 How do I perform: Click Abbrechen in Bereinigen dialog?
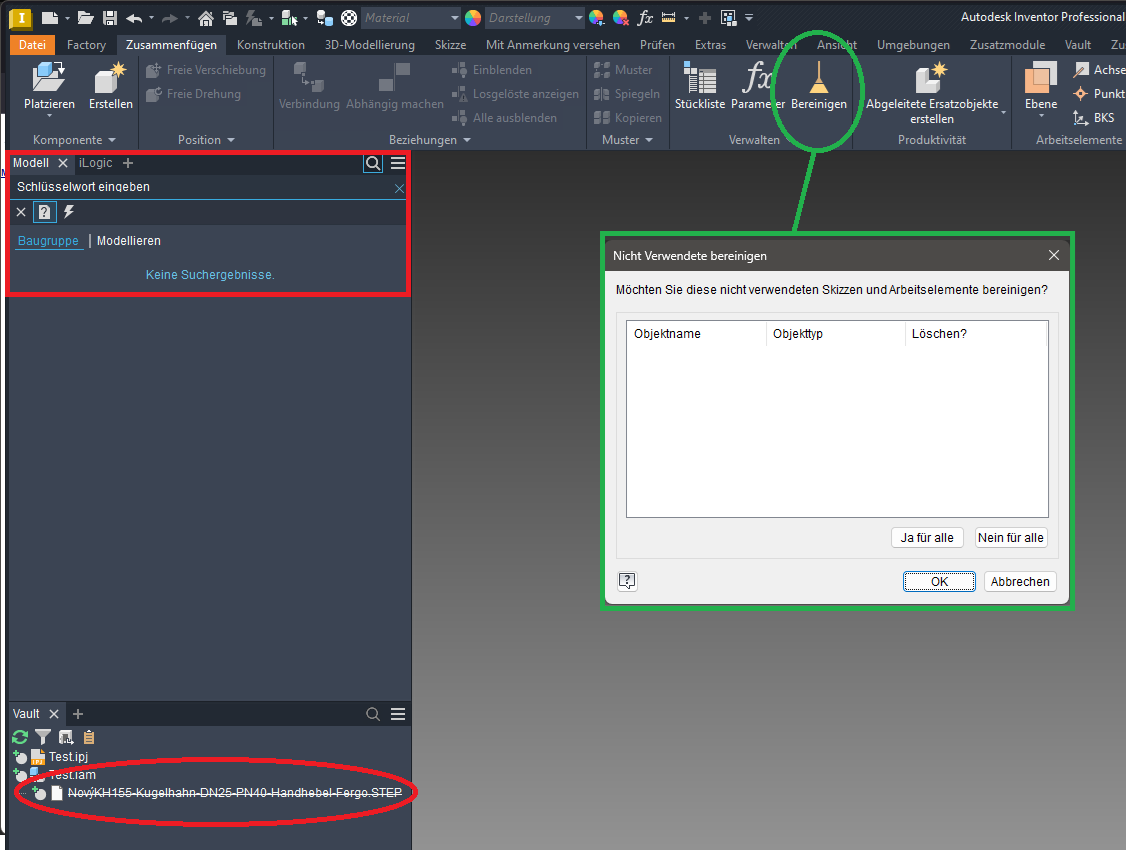1020,582
